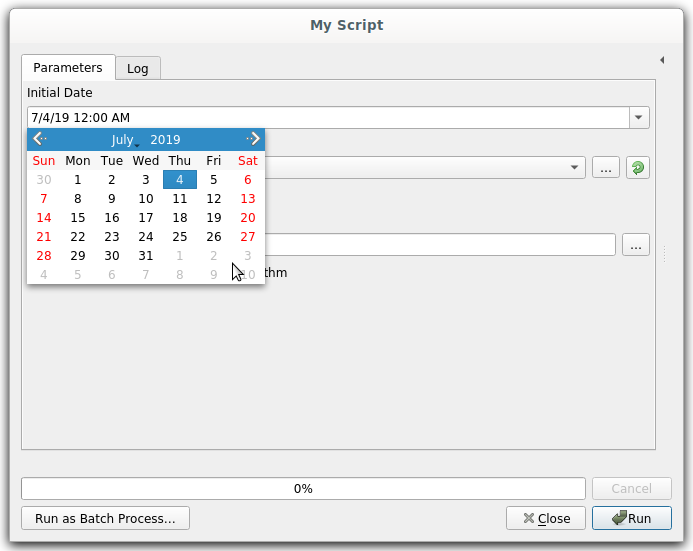
Task: Select Saturday July 27 in calendar
Action: coord(248,236)
